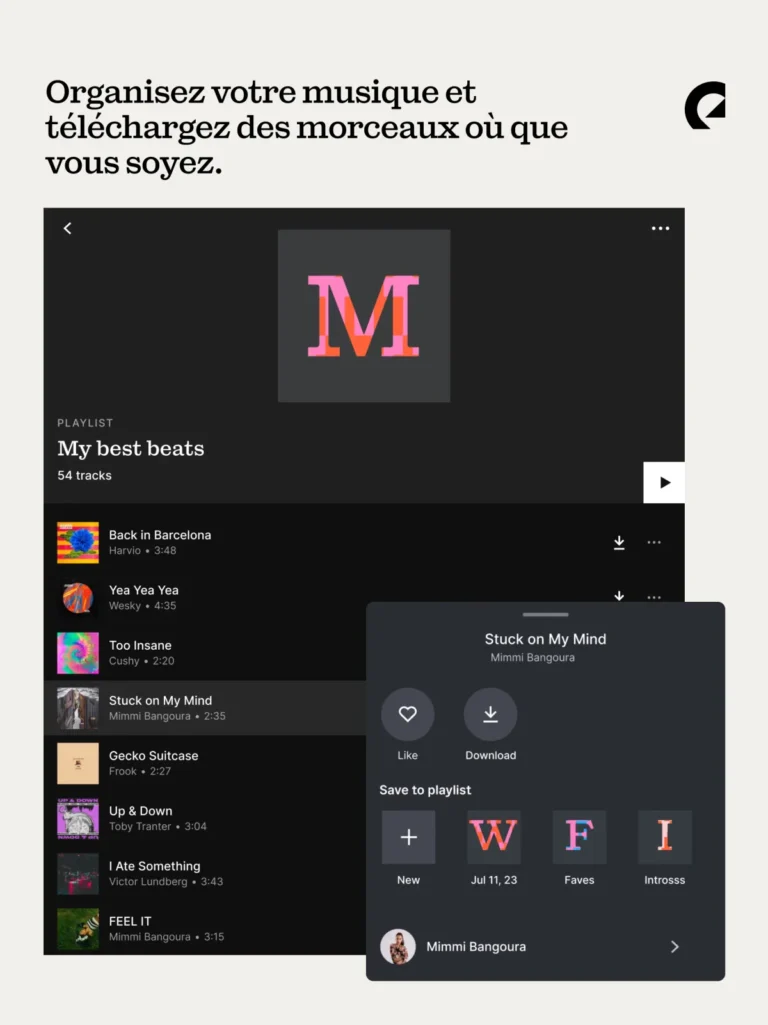Select Back in Barcelona track cover
Screen dimensions: 768x1025
[x=78, y=543]
